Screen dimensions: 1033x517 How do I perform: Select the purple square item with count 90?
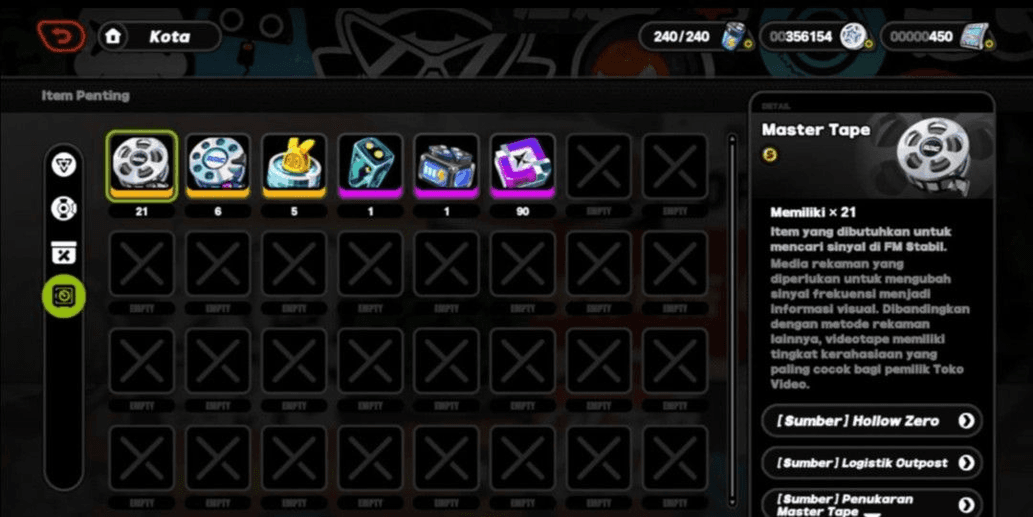click(x=522, y=166)
